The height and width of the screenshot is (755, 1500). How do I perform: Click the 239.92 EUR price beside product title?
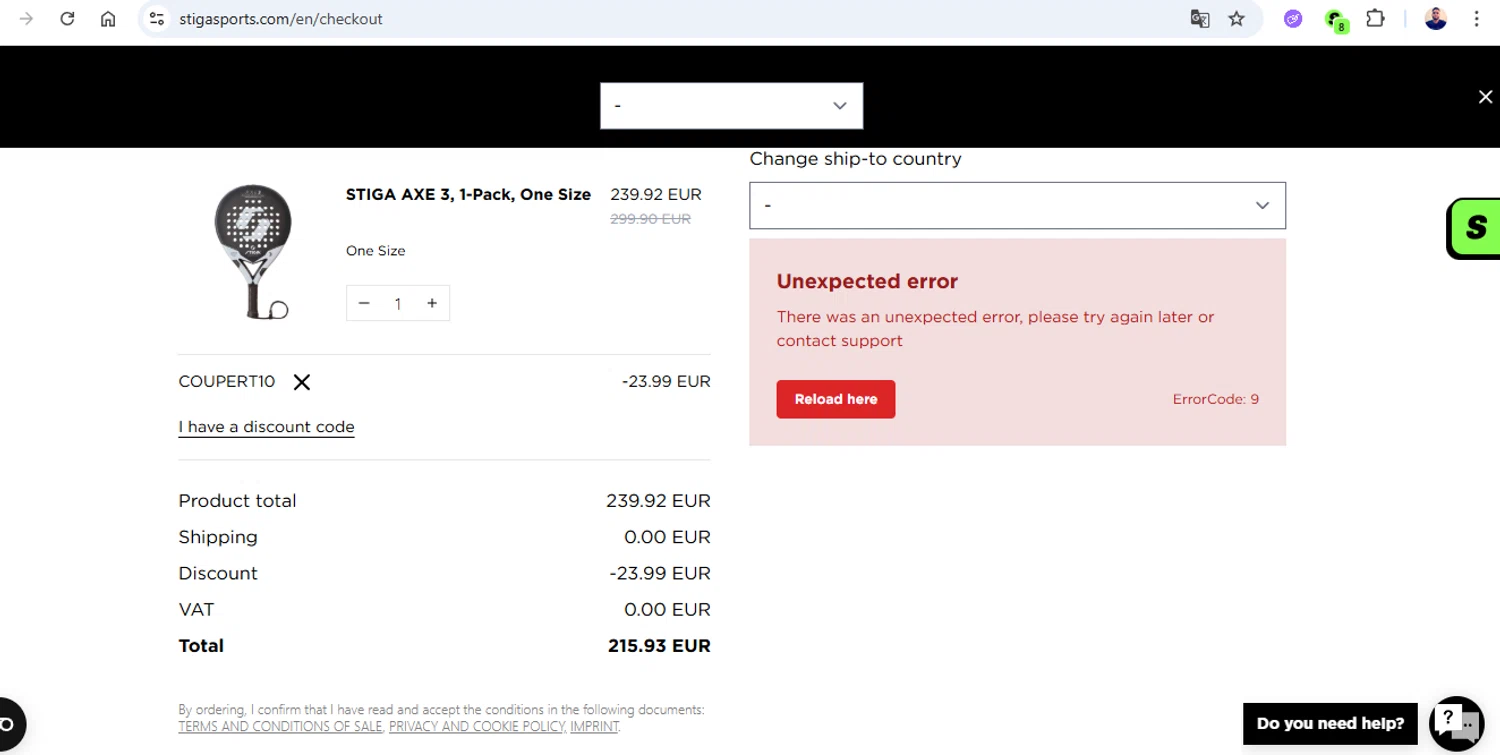pyautogui.click(x=656, y=195)
